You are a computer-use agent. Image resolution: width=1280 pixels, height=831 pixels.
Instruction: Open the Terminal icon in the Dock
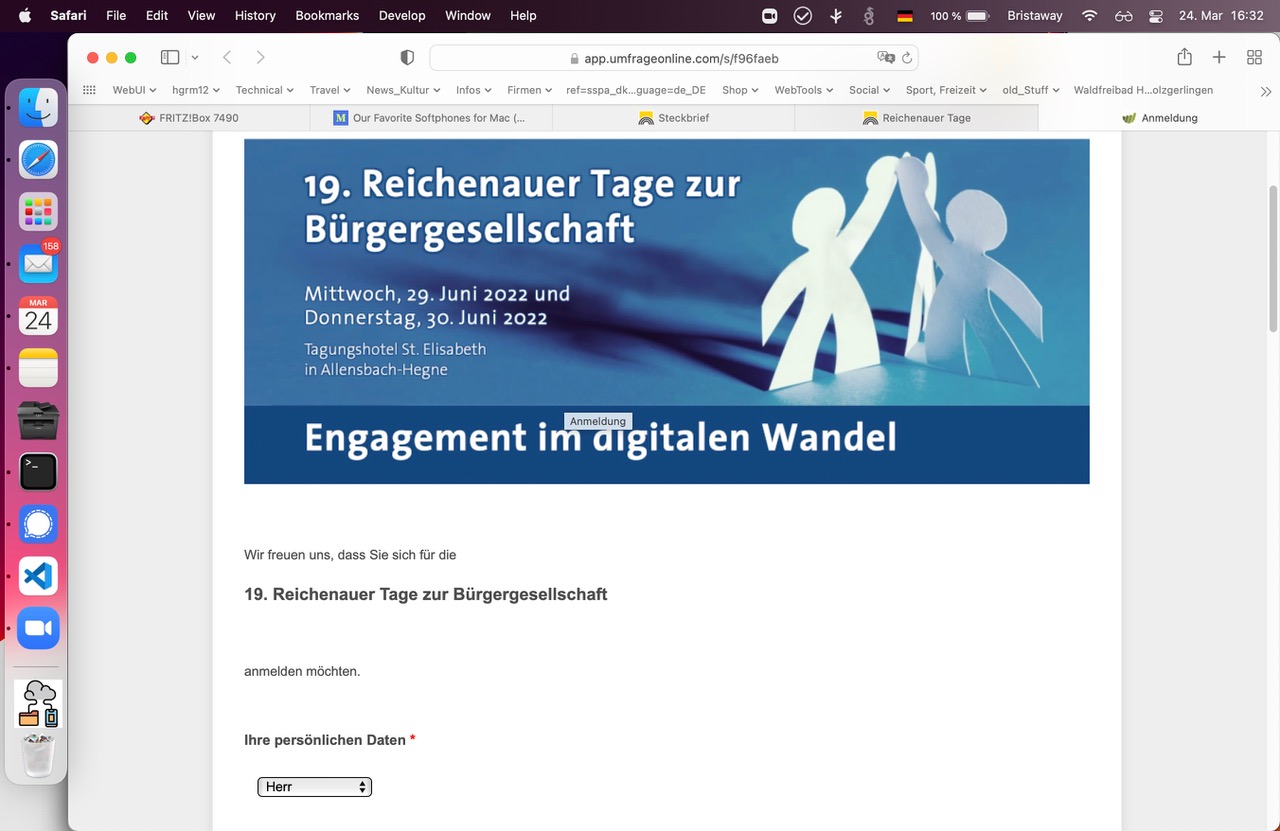point(37,472)
